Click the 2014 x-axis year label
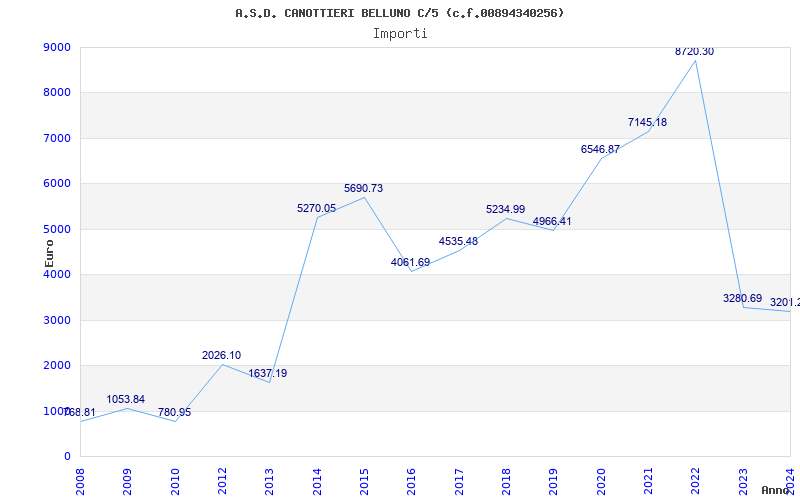 click(x=317, y=481)
